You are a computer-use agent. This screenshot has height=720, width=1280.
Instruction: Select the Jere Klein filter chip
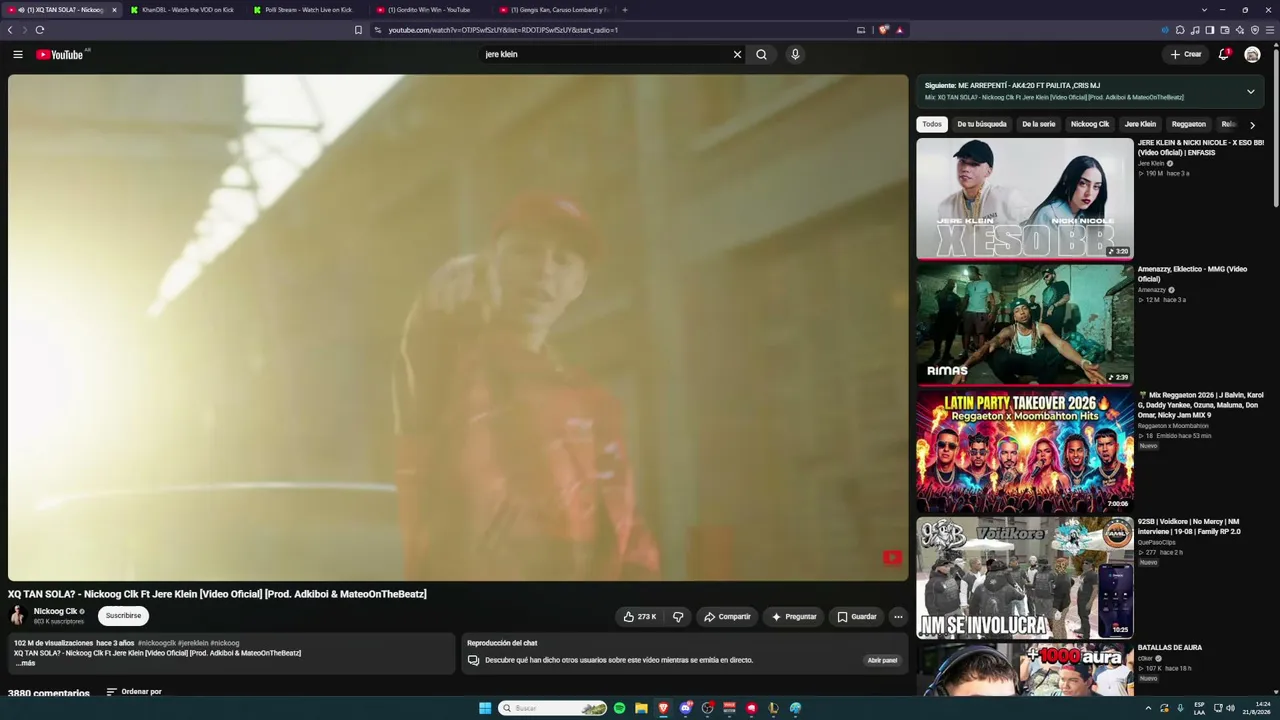[x=1140, y=124]
